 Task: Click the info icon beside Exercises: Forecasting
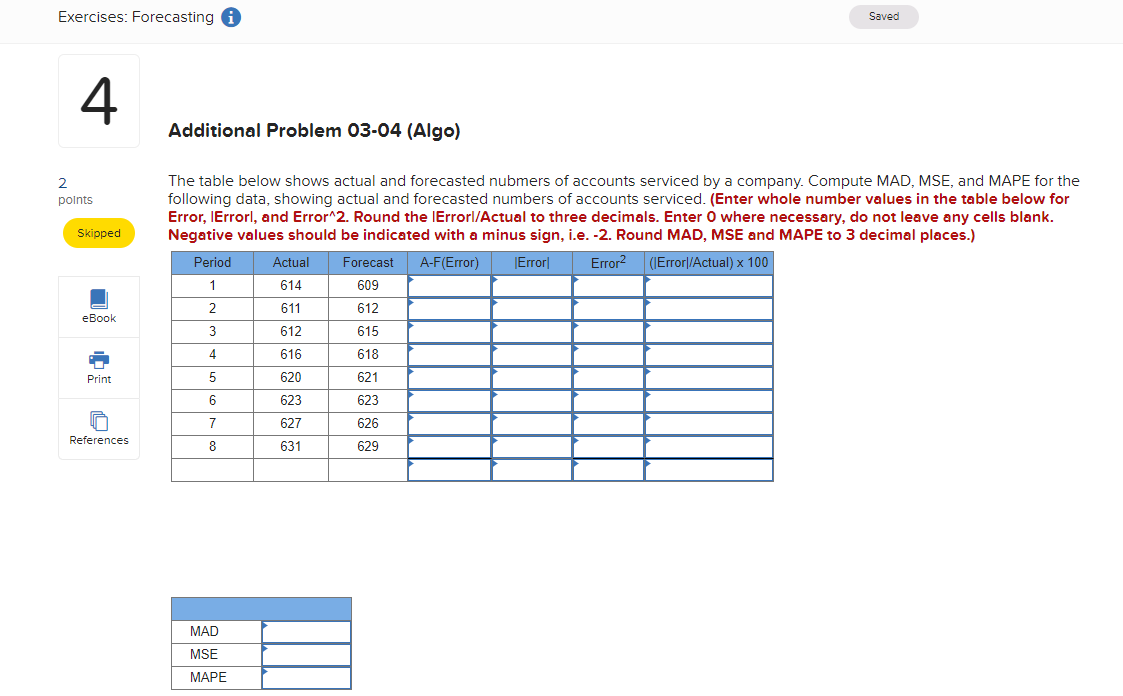[x=230, y=16]
